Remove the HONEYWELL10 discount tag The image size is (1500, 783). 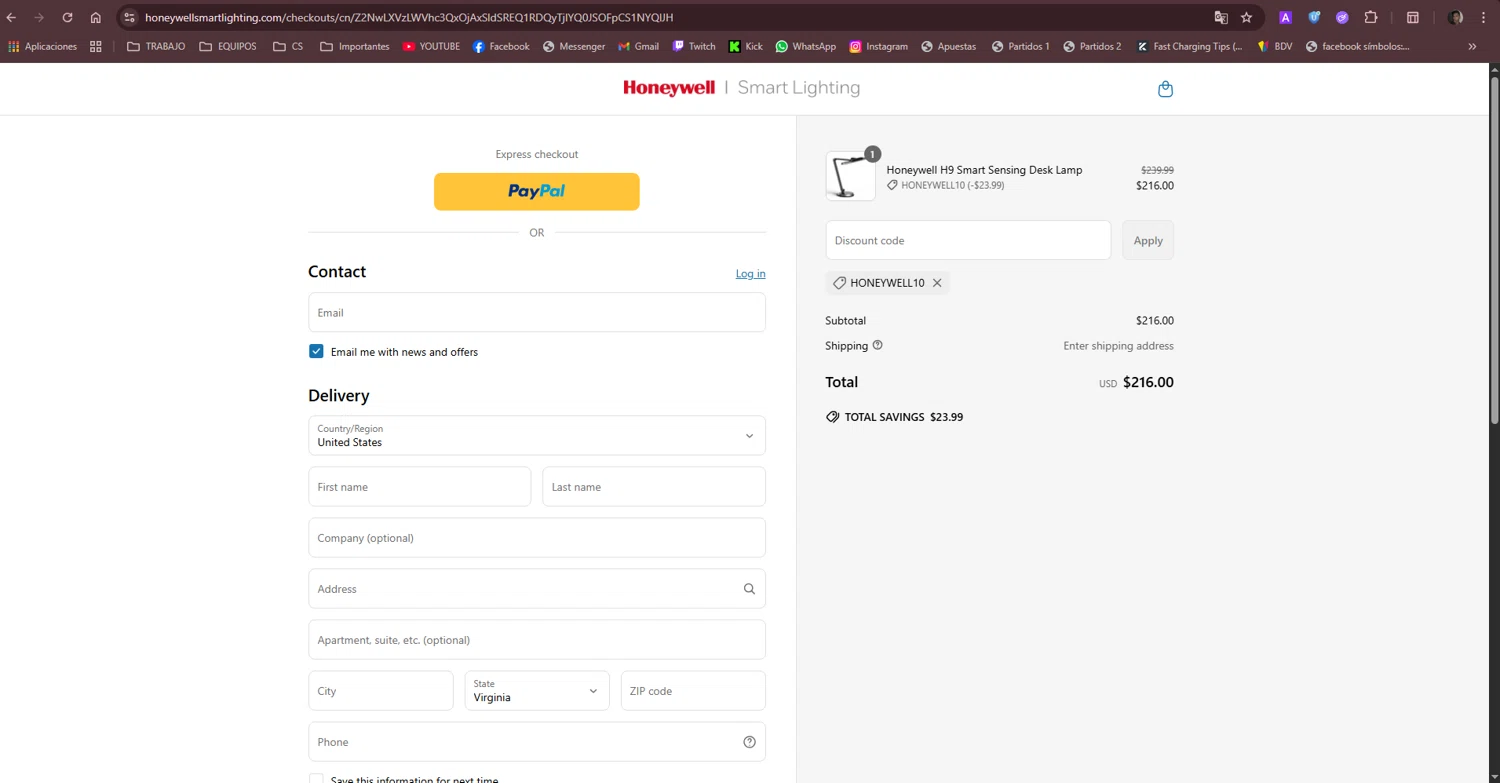click(x=937, y=283)
